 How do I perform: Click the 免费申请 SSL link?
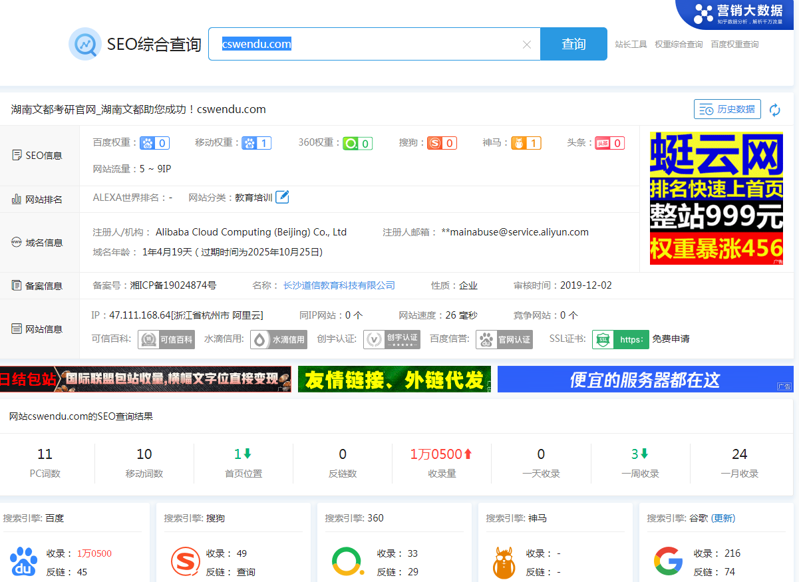[671, 339]
